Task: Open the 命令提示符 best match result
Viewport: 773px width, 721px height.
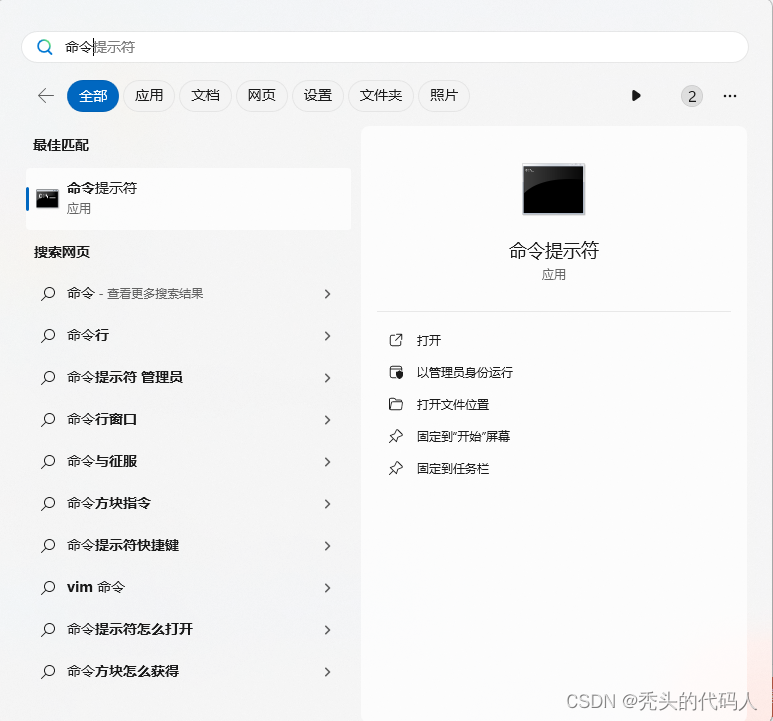Action: [x=188, y=199]
